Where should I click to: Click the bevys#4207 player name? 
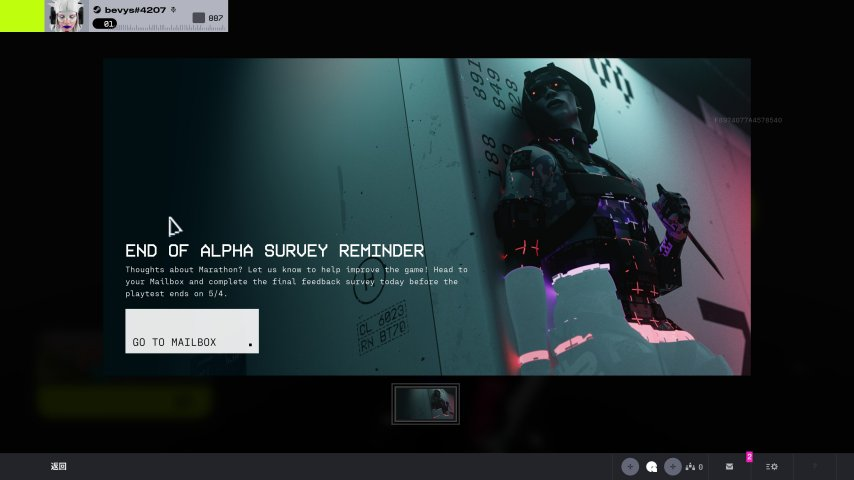(135, 10)
